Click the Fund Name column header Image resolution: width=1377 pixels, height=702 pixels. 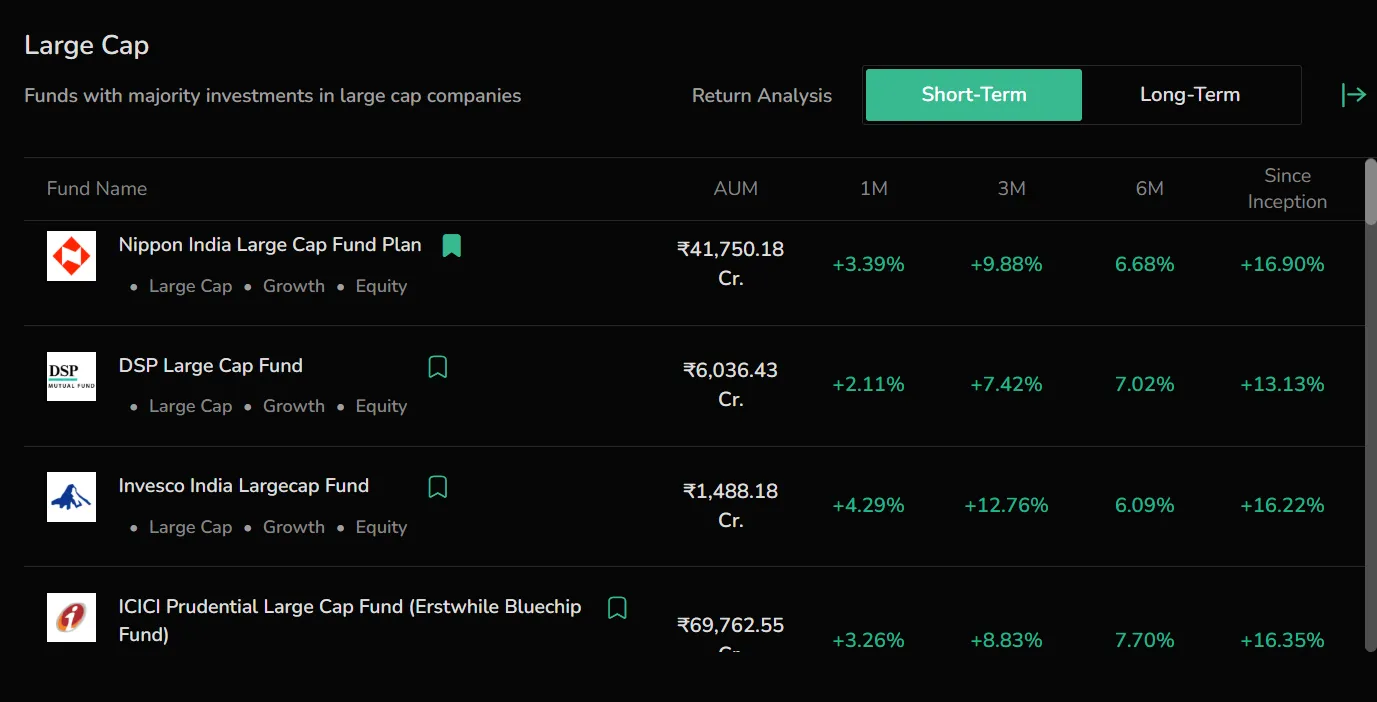(x=97, y=188)
